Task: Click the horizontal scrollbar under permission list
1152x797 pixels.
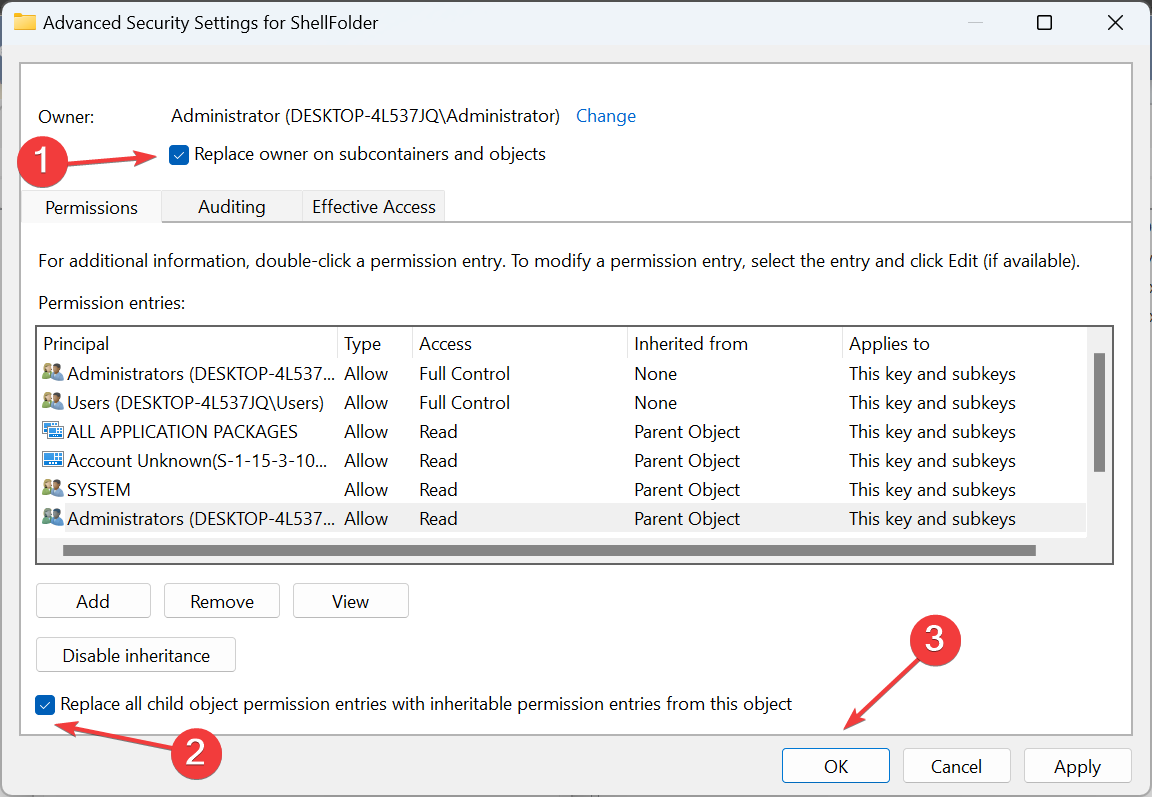Action: click(548, 550)
